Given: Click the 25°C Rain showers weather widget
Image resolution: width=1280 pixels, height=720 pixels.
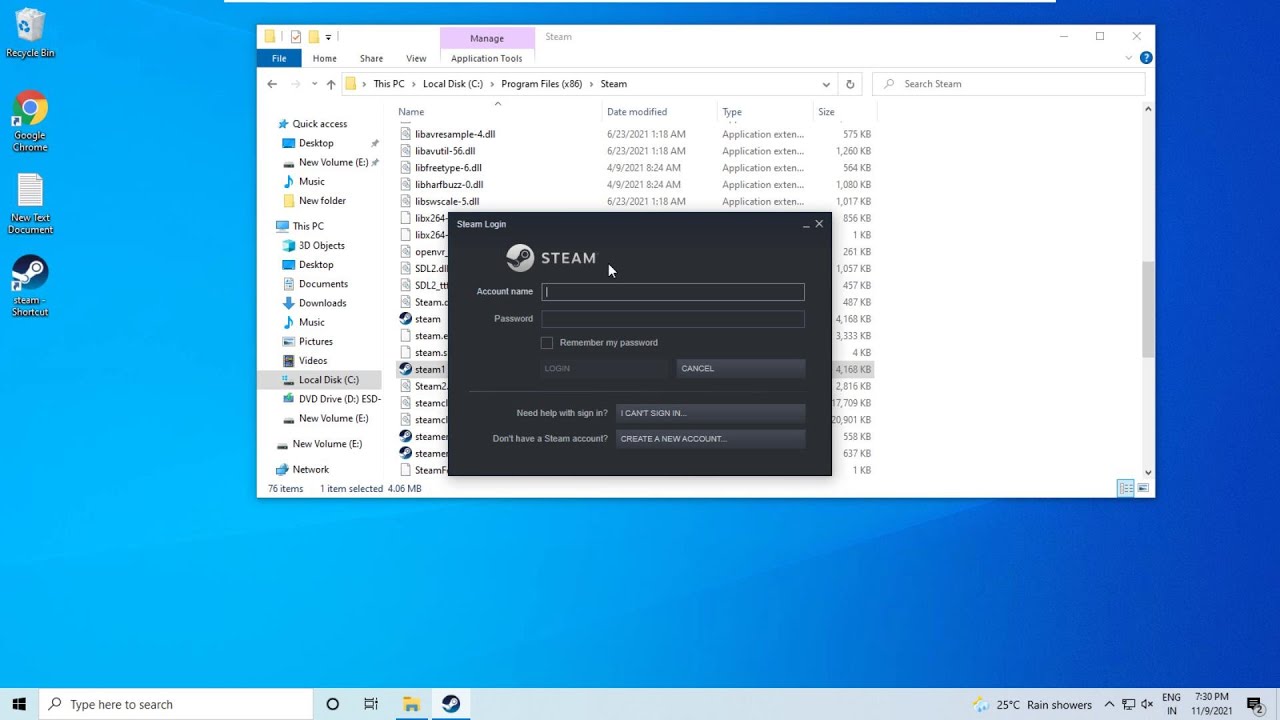Looking at the screenshot, I should pos(1022,704).
